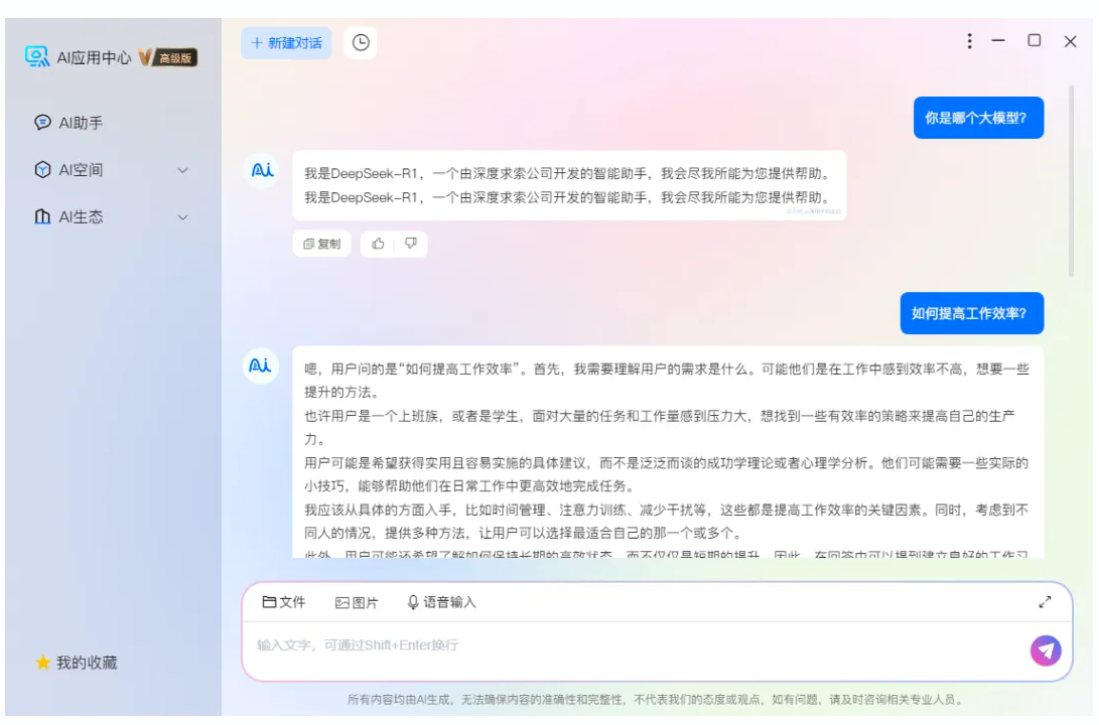The width and height of the screenshot is (1099, 725).
Task: Start a new chat with 新建对话
Action: (x=286, y=43)
